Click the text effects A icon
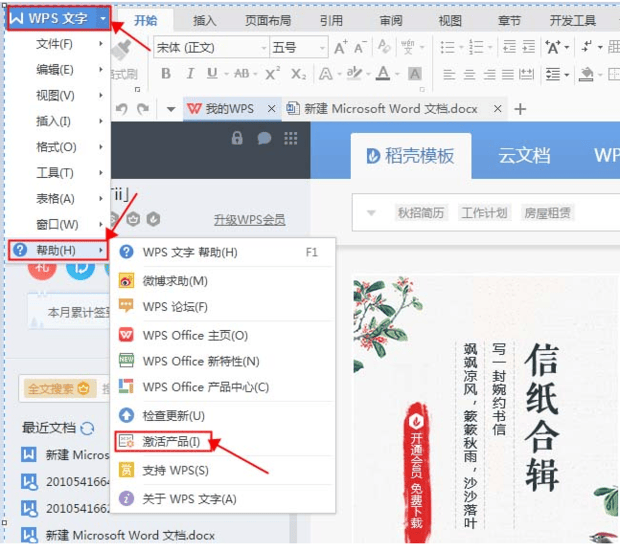620x551 pixels. point(326,74)
